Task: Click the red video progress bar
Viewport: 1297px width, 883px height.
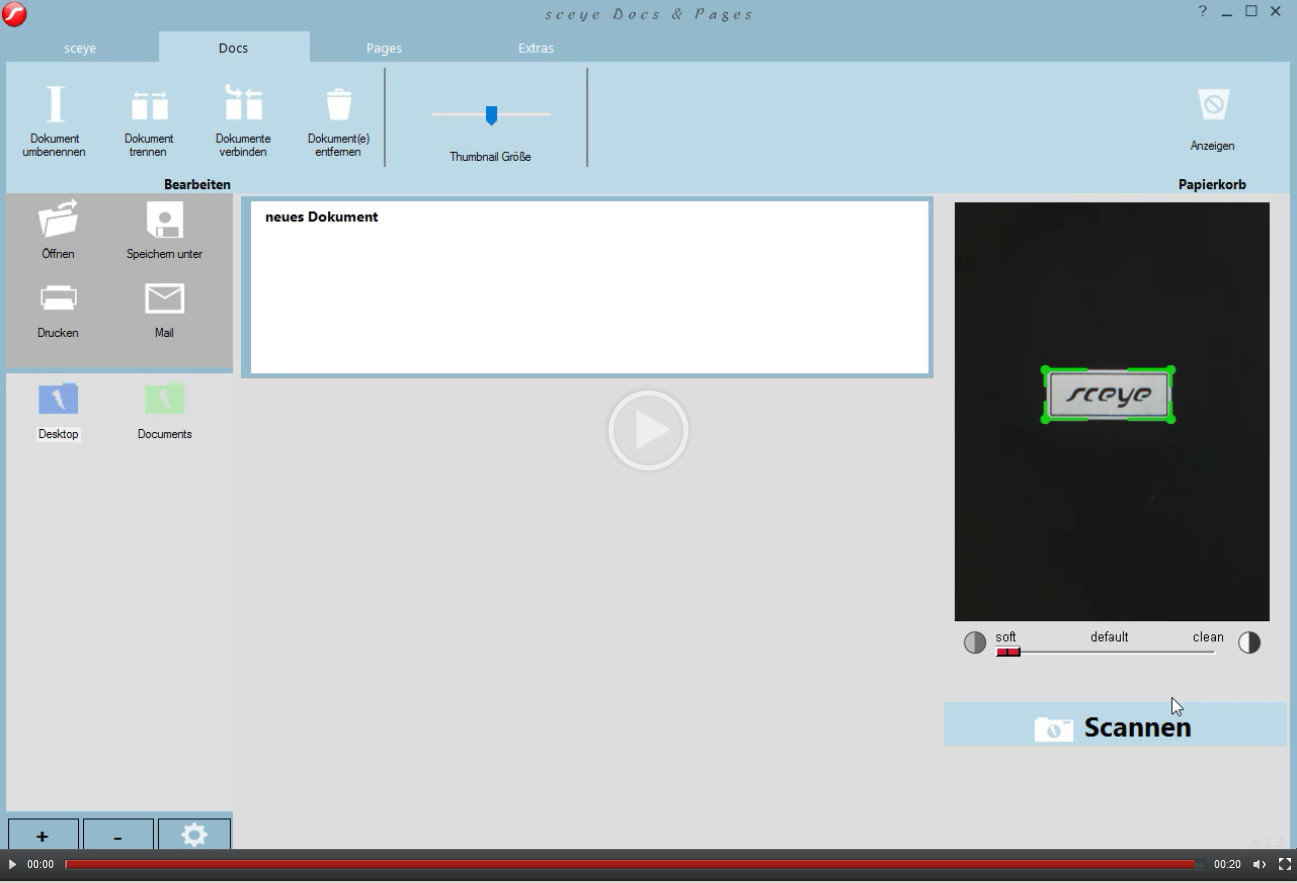Action: click(x=630, y=864)
